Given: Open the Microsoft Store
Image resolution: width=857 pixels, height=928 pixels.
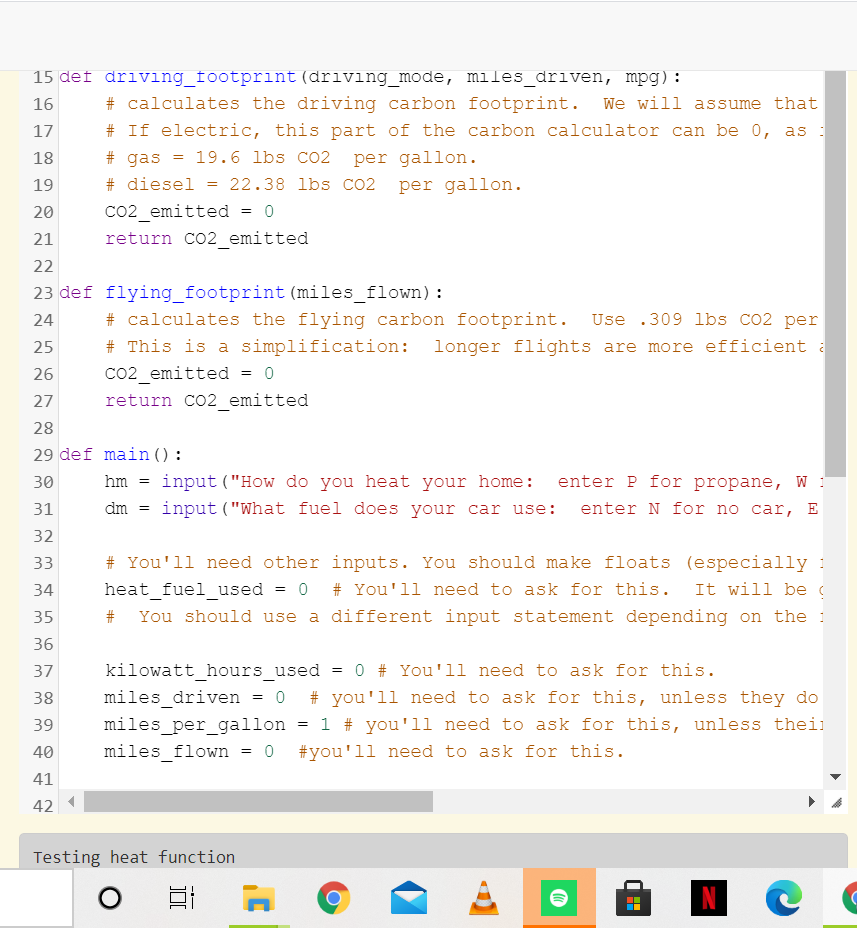Looking at the screenshot, I should point(633,898).
